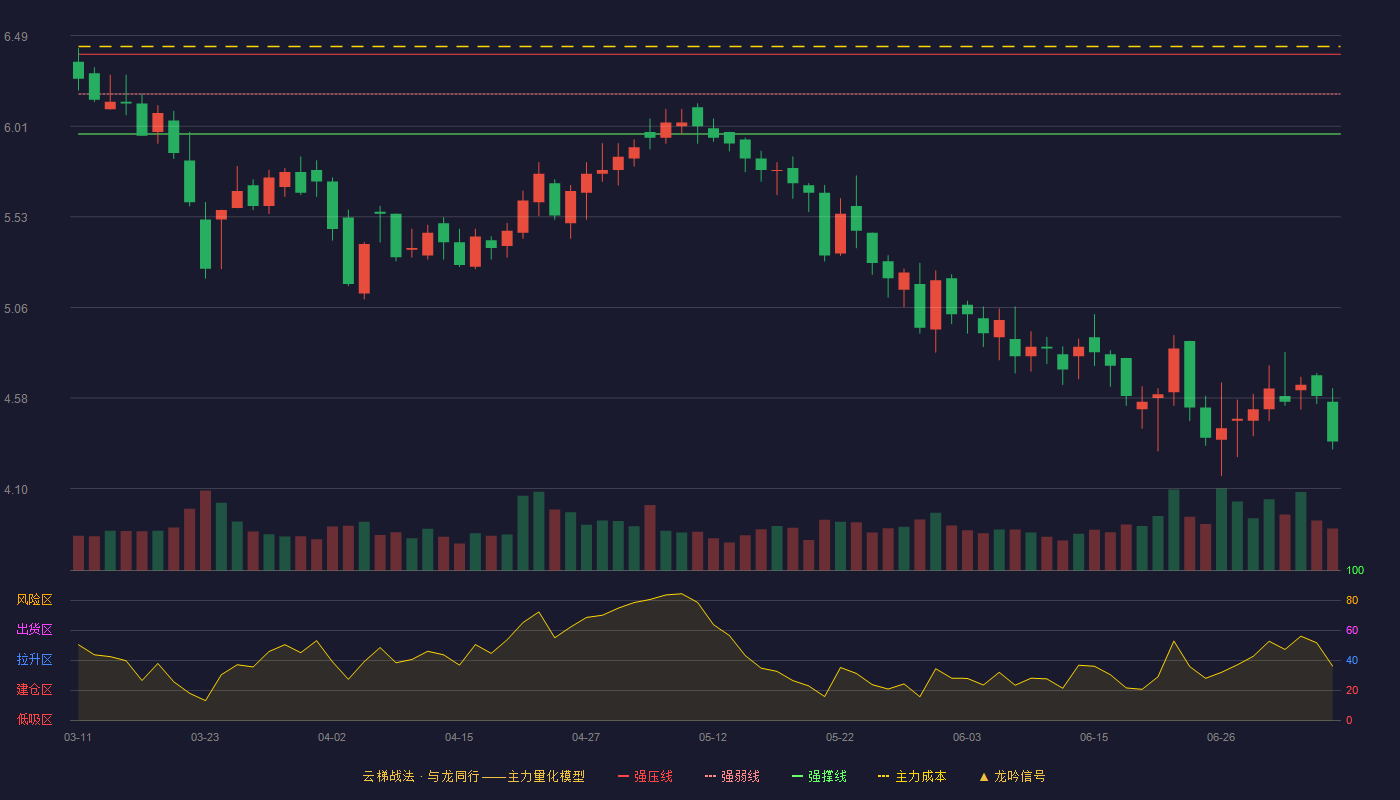
Task: Select the 06-26 date axis label
Action: point(1221,737)
